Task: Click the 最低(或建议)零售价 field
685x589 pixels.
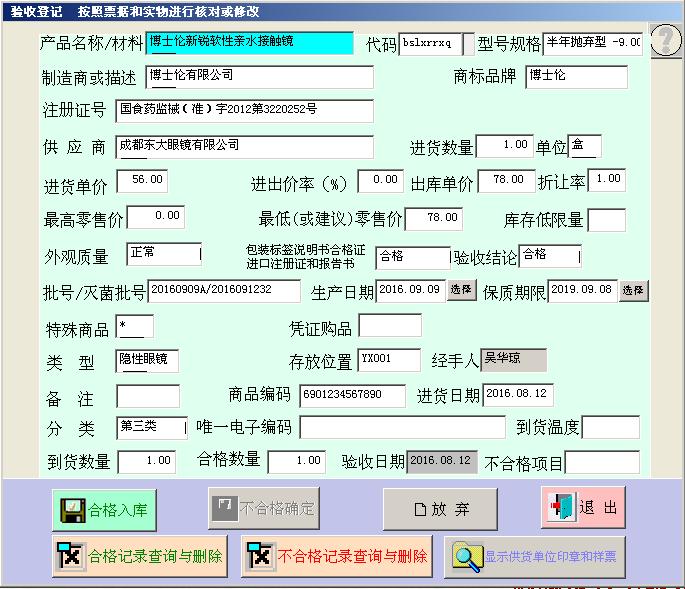Action: tap(434, 219)
